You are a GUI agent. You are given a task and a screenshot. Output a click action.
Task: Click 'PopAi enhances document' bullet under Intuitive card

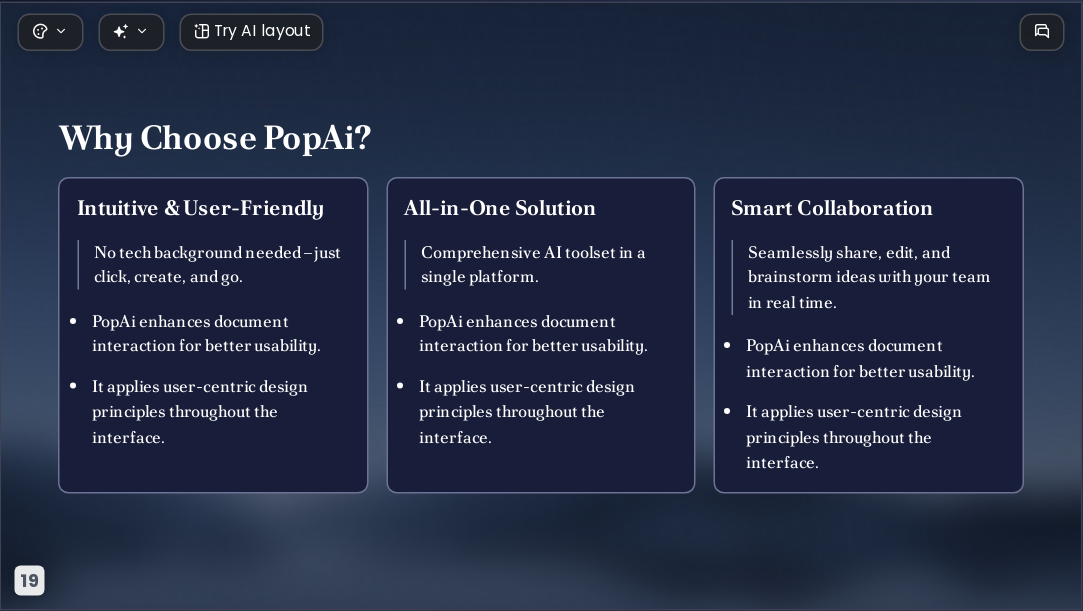click(206, 333)
